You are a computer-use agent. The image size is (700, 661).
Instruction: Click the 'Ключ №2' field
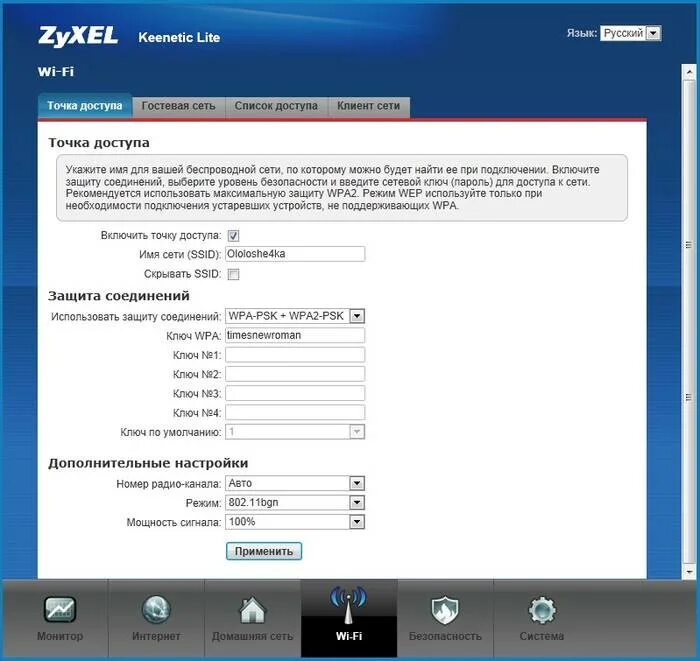pyautogui.click(x=295, y=374)
